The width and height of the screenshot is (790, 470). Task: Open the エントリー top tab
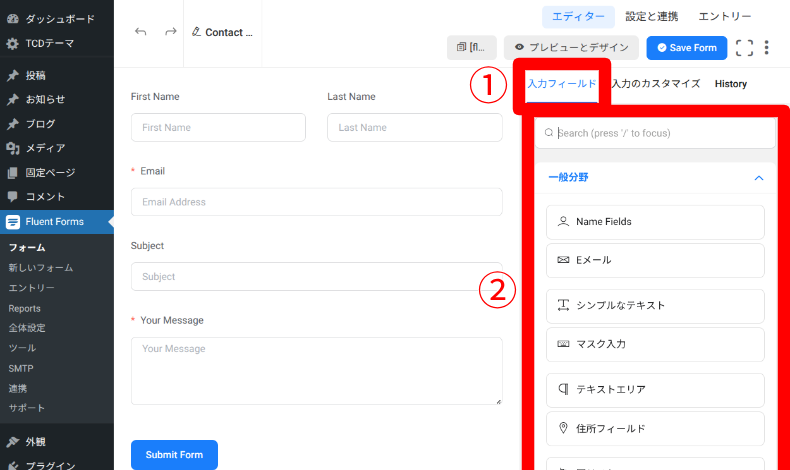pos(725,17)
